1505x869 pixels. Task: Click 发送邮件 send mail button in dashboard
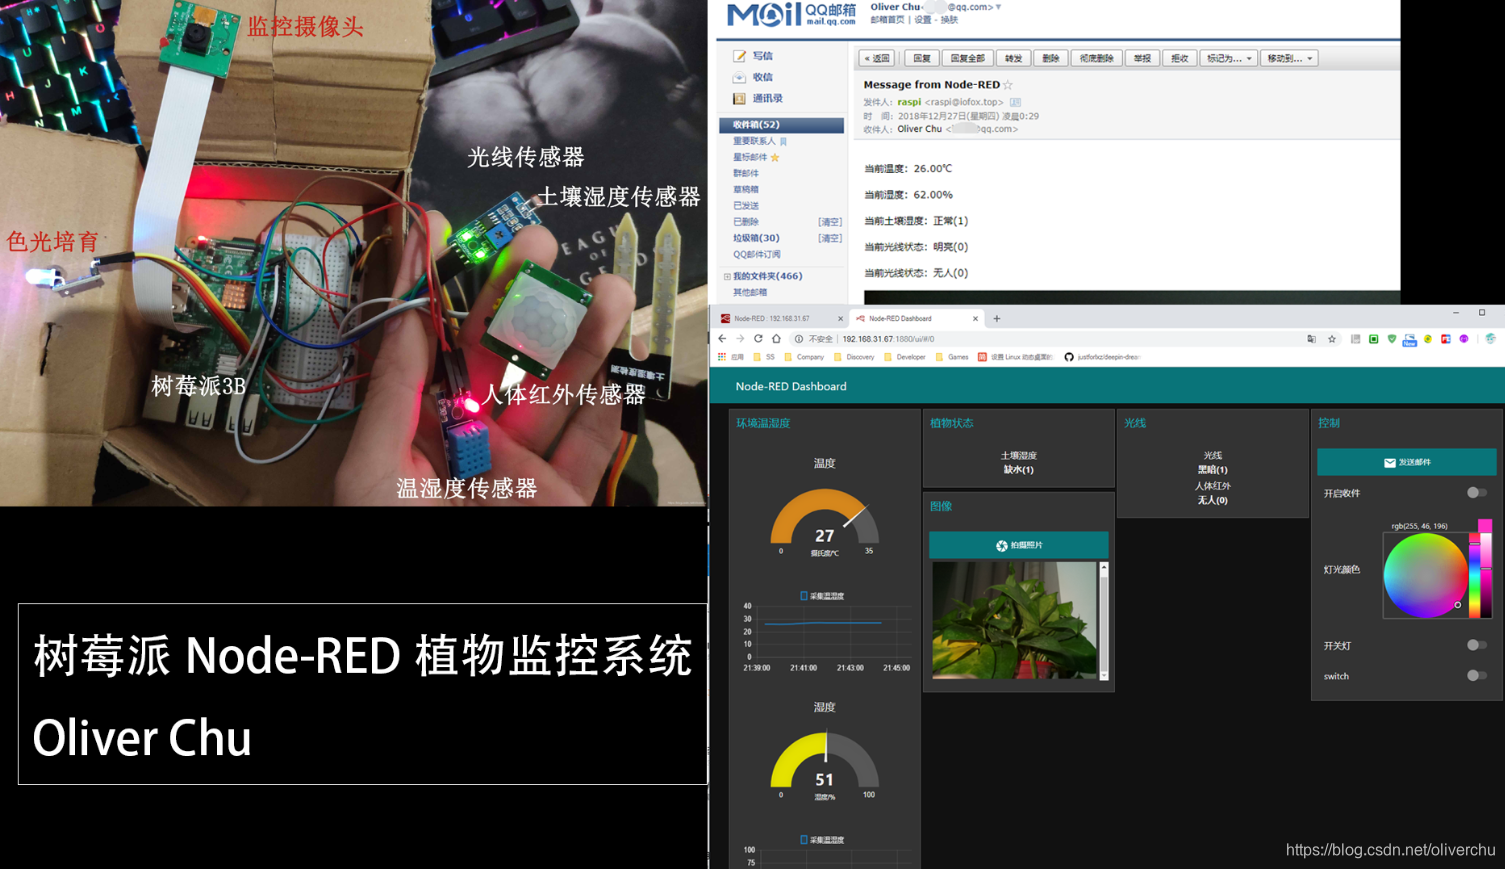coord(1406,462)
